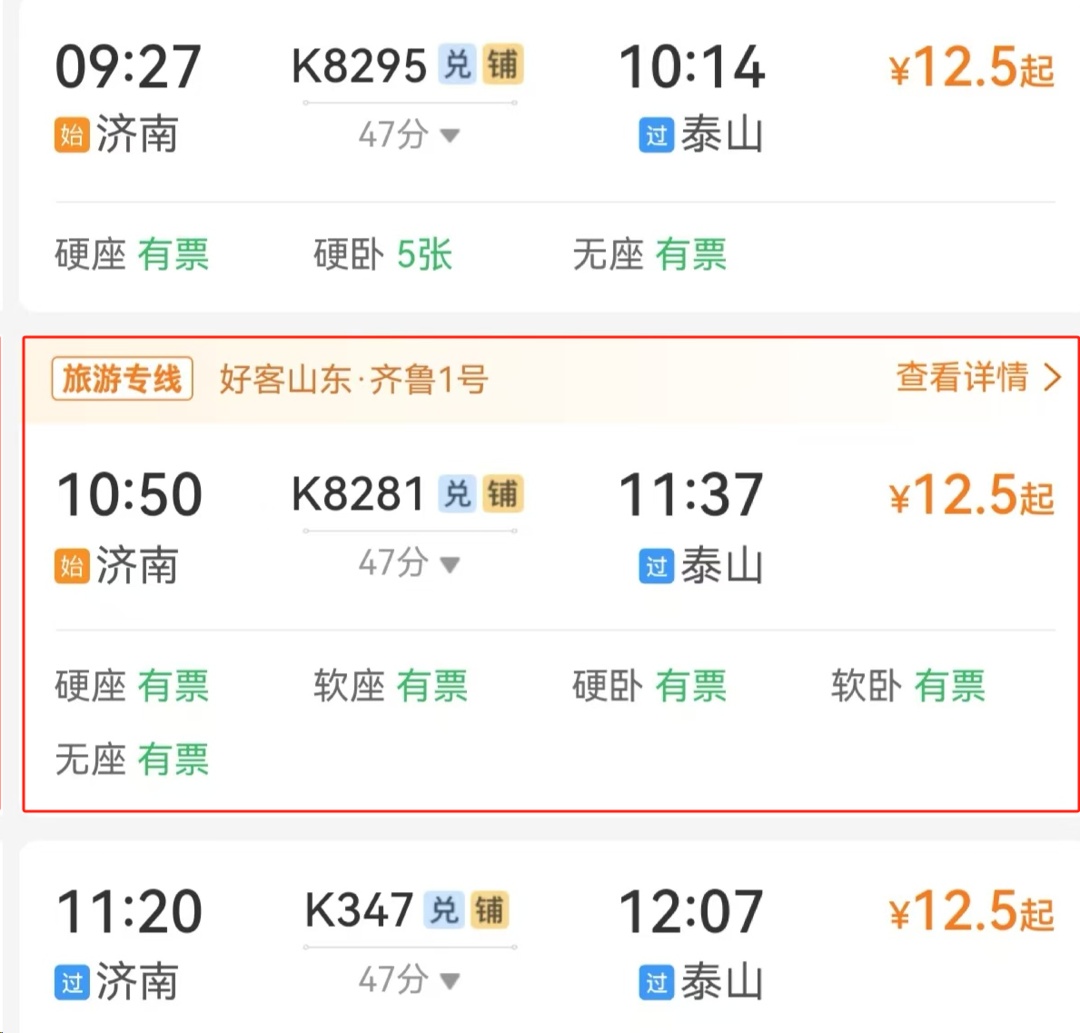Tap the 铺 badge beside K347
Viewport: 1080px width, 1033px height.
pyautogui.click(x=489, y=910)
